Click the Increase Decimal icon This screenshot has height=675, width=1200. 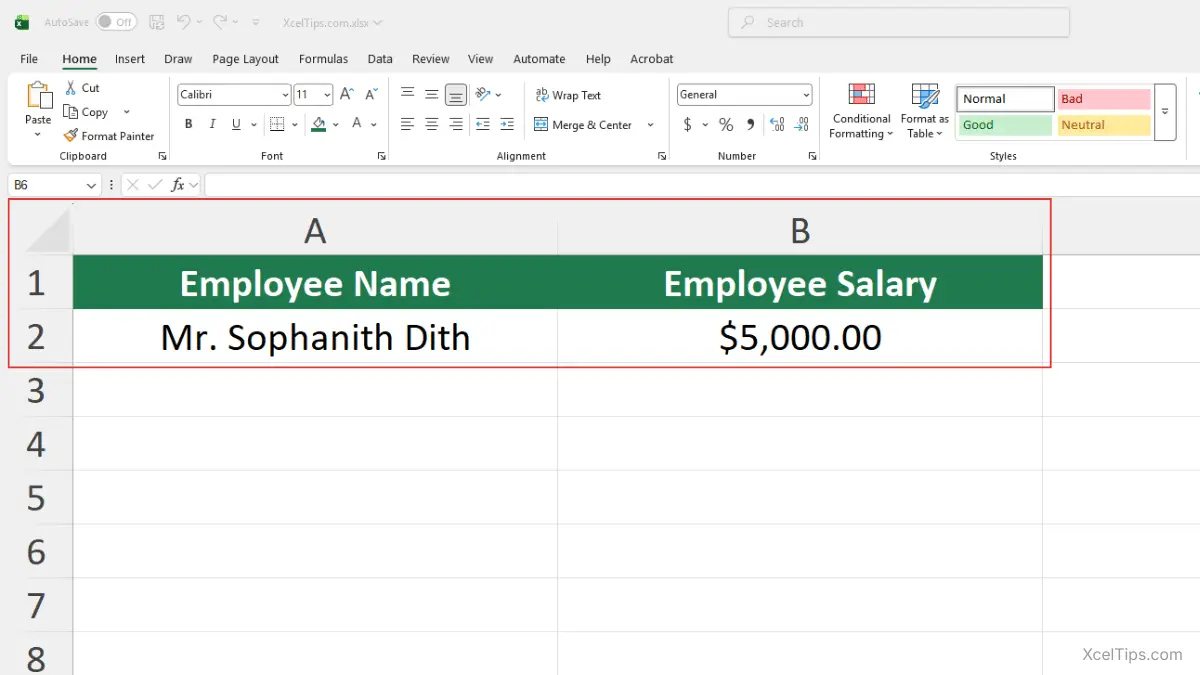[777, 125]
